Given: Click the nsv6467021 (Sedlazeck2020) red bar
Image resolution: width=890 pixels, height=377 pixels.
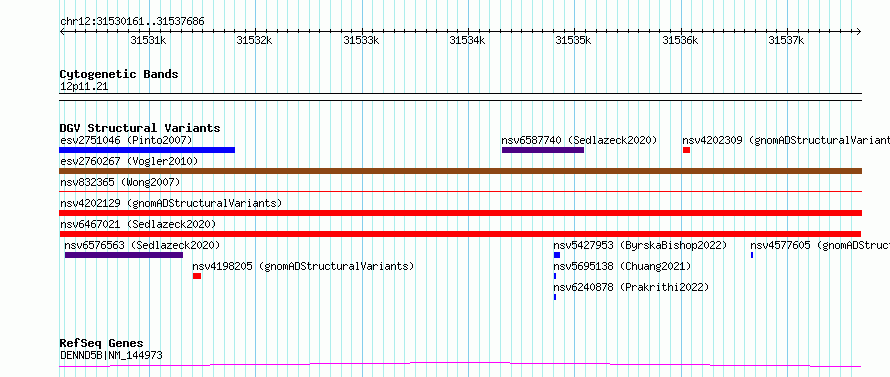Looking at the screenshot, I should [x=460, y=234].
